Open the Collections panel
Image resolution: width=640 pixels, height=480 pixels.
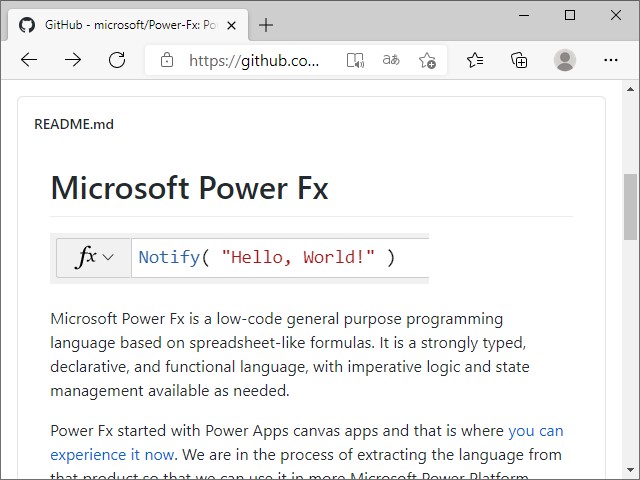(x=519, y=60)
